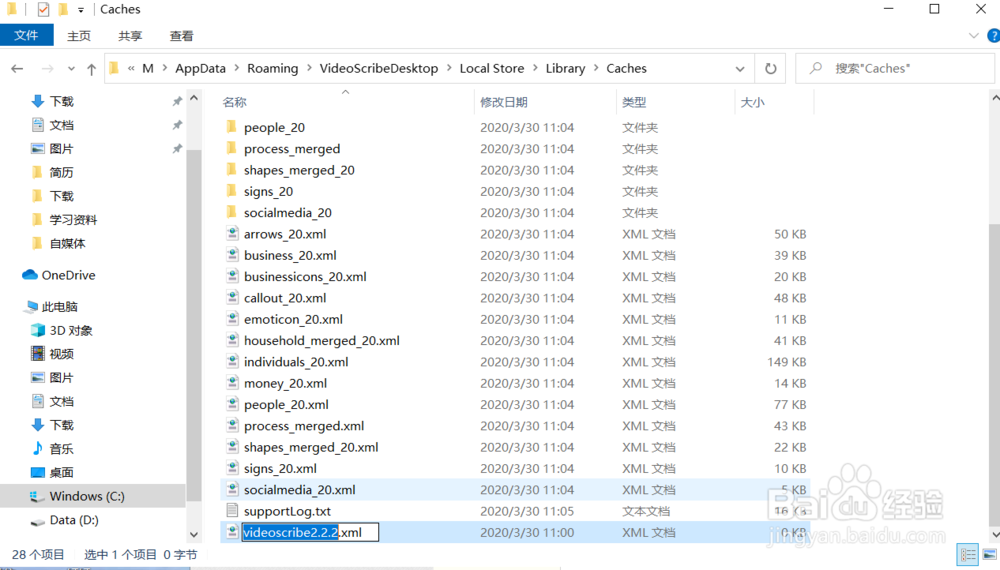Image resolution: width=1000 pixels, height=570 pixels.
Task: Select shapes_merged_20.xml file name
Action: click(x=311, y=448)
